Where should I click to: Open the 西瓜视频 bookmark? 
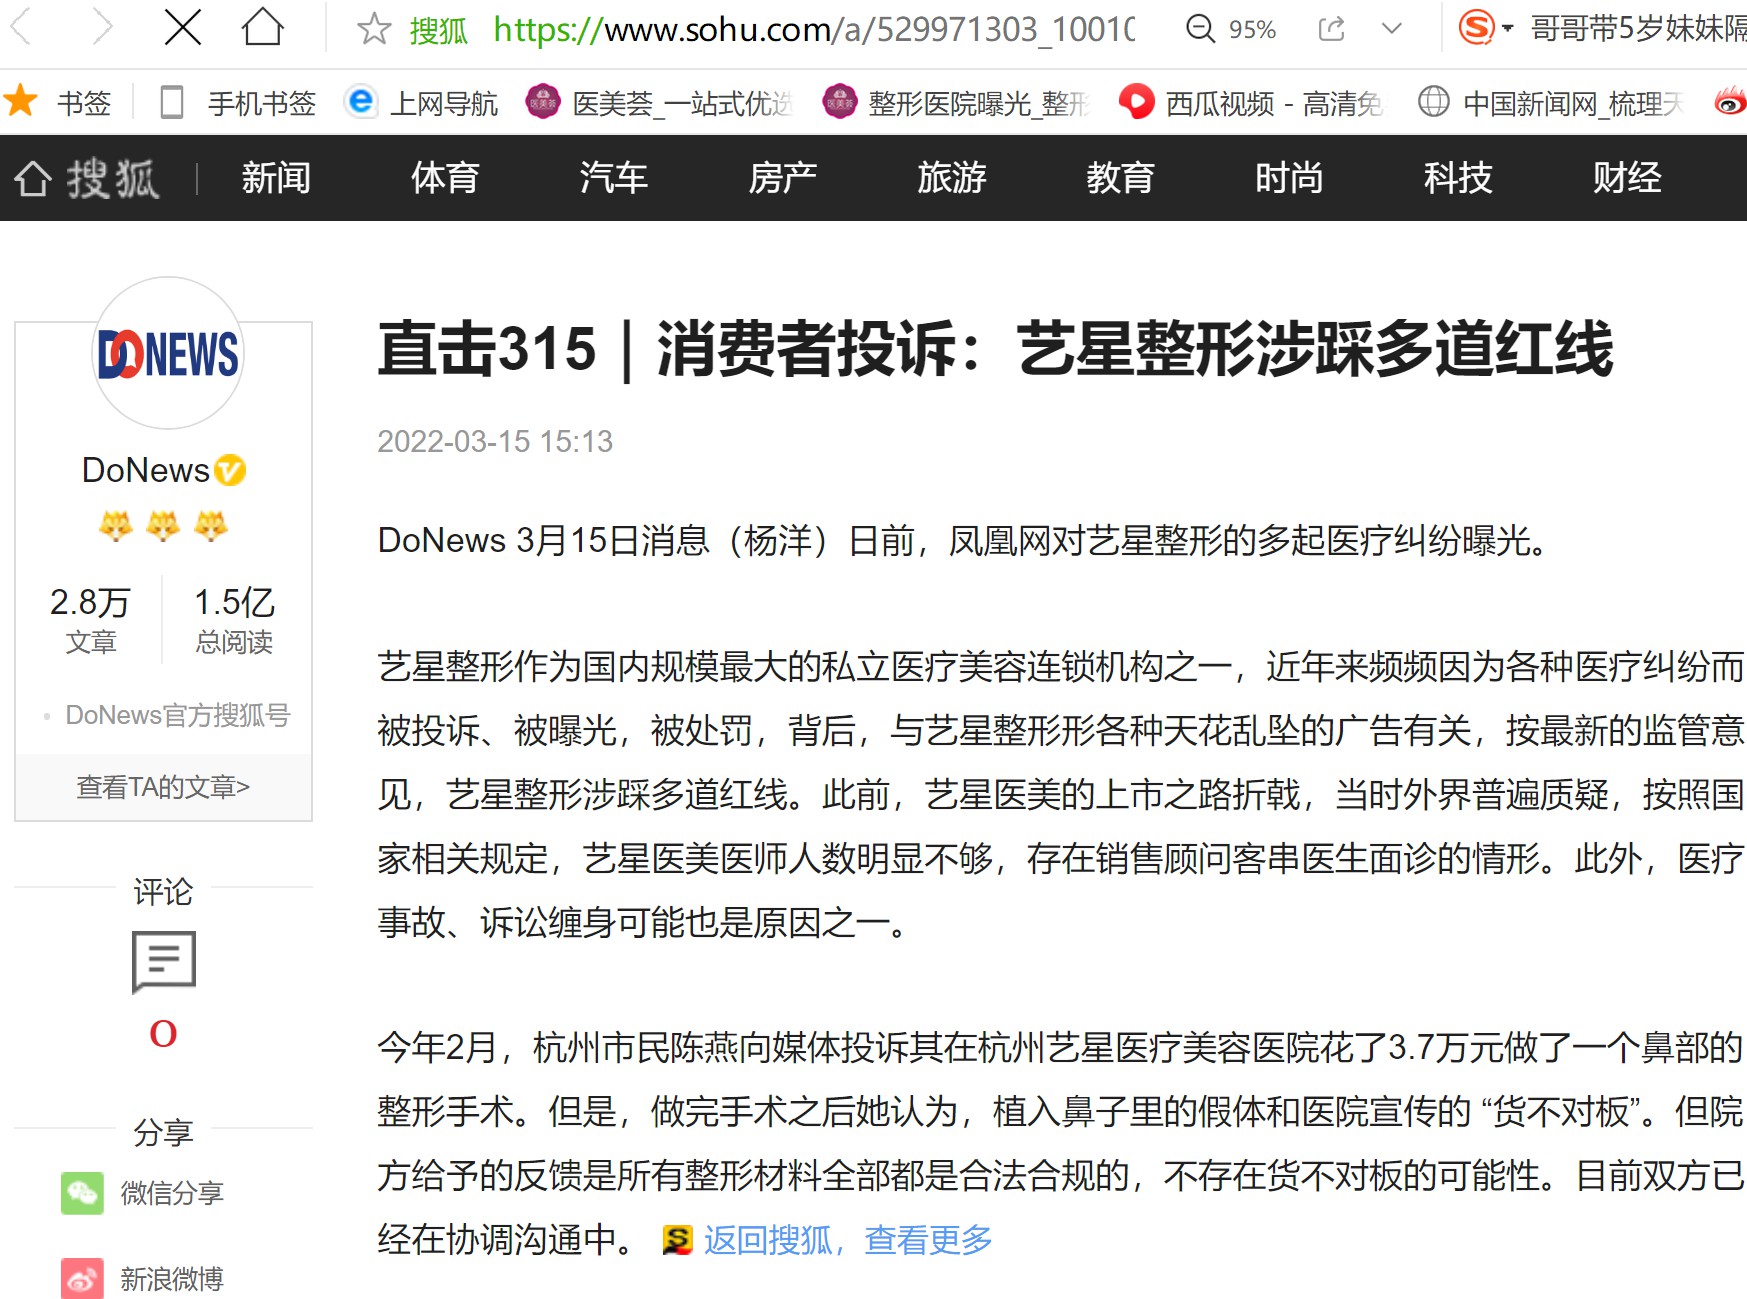(1251, 102)
